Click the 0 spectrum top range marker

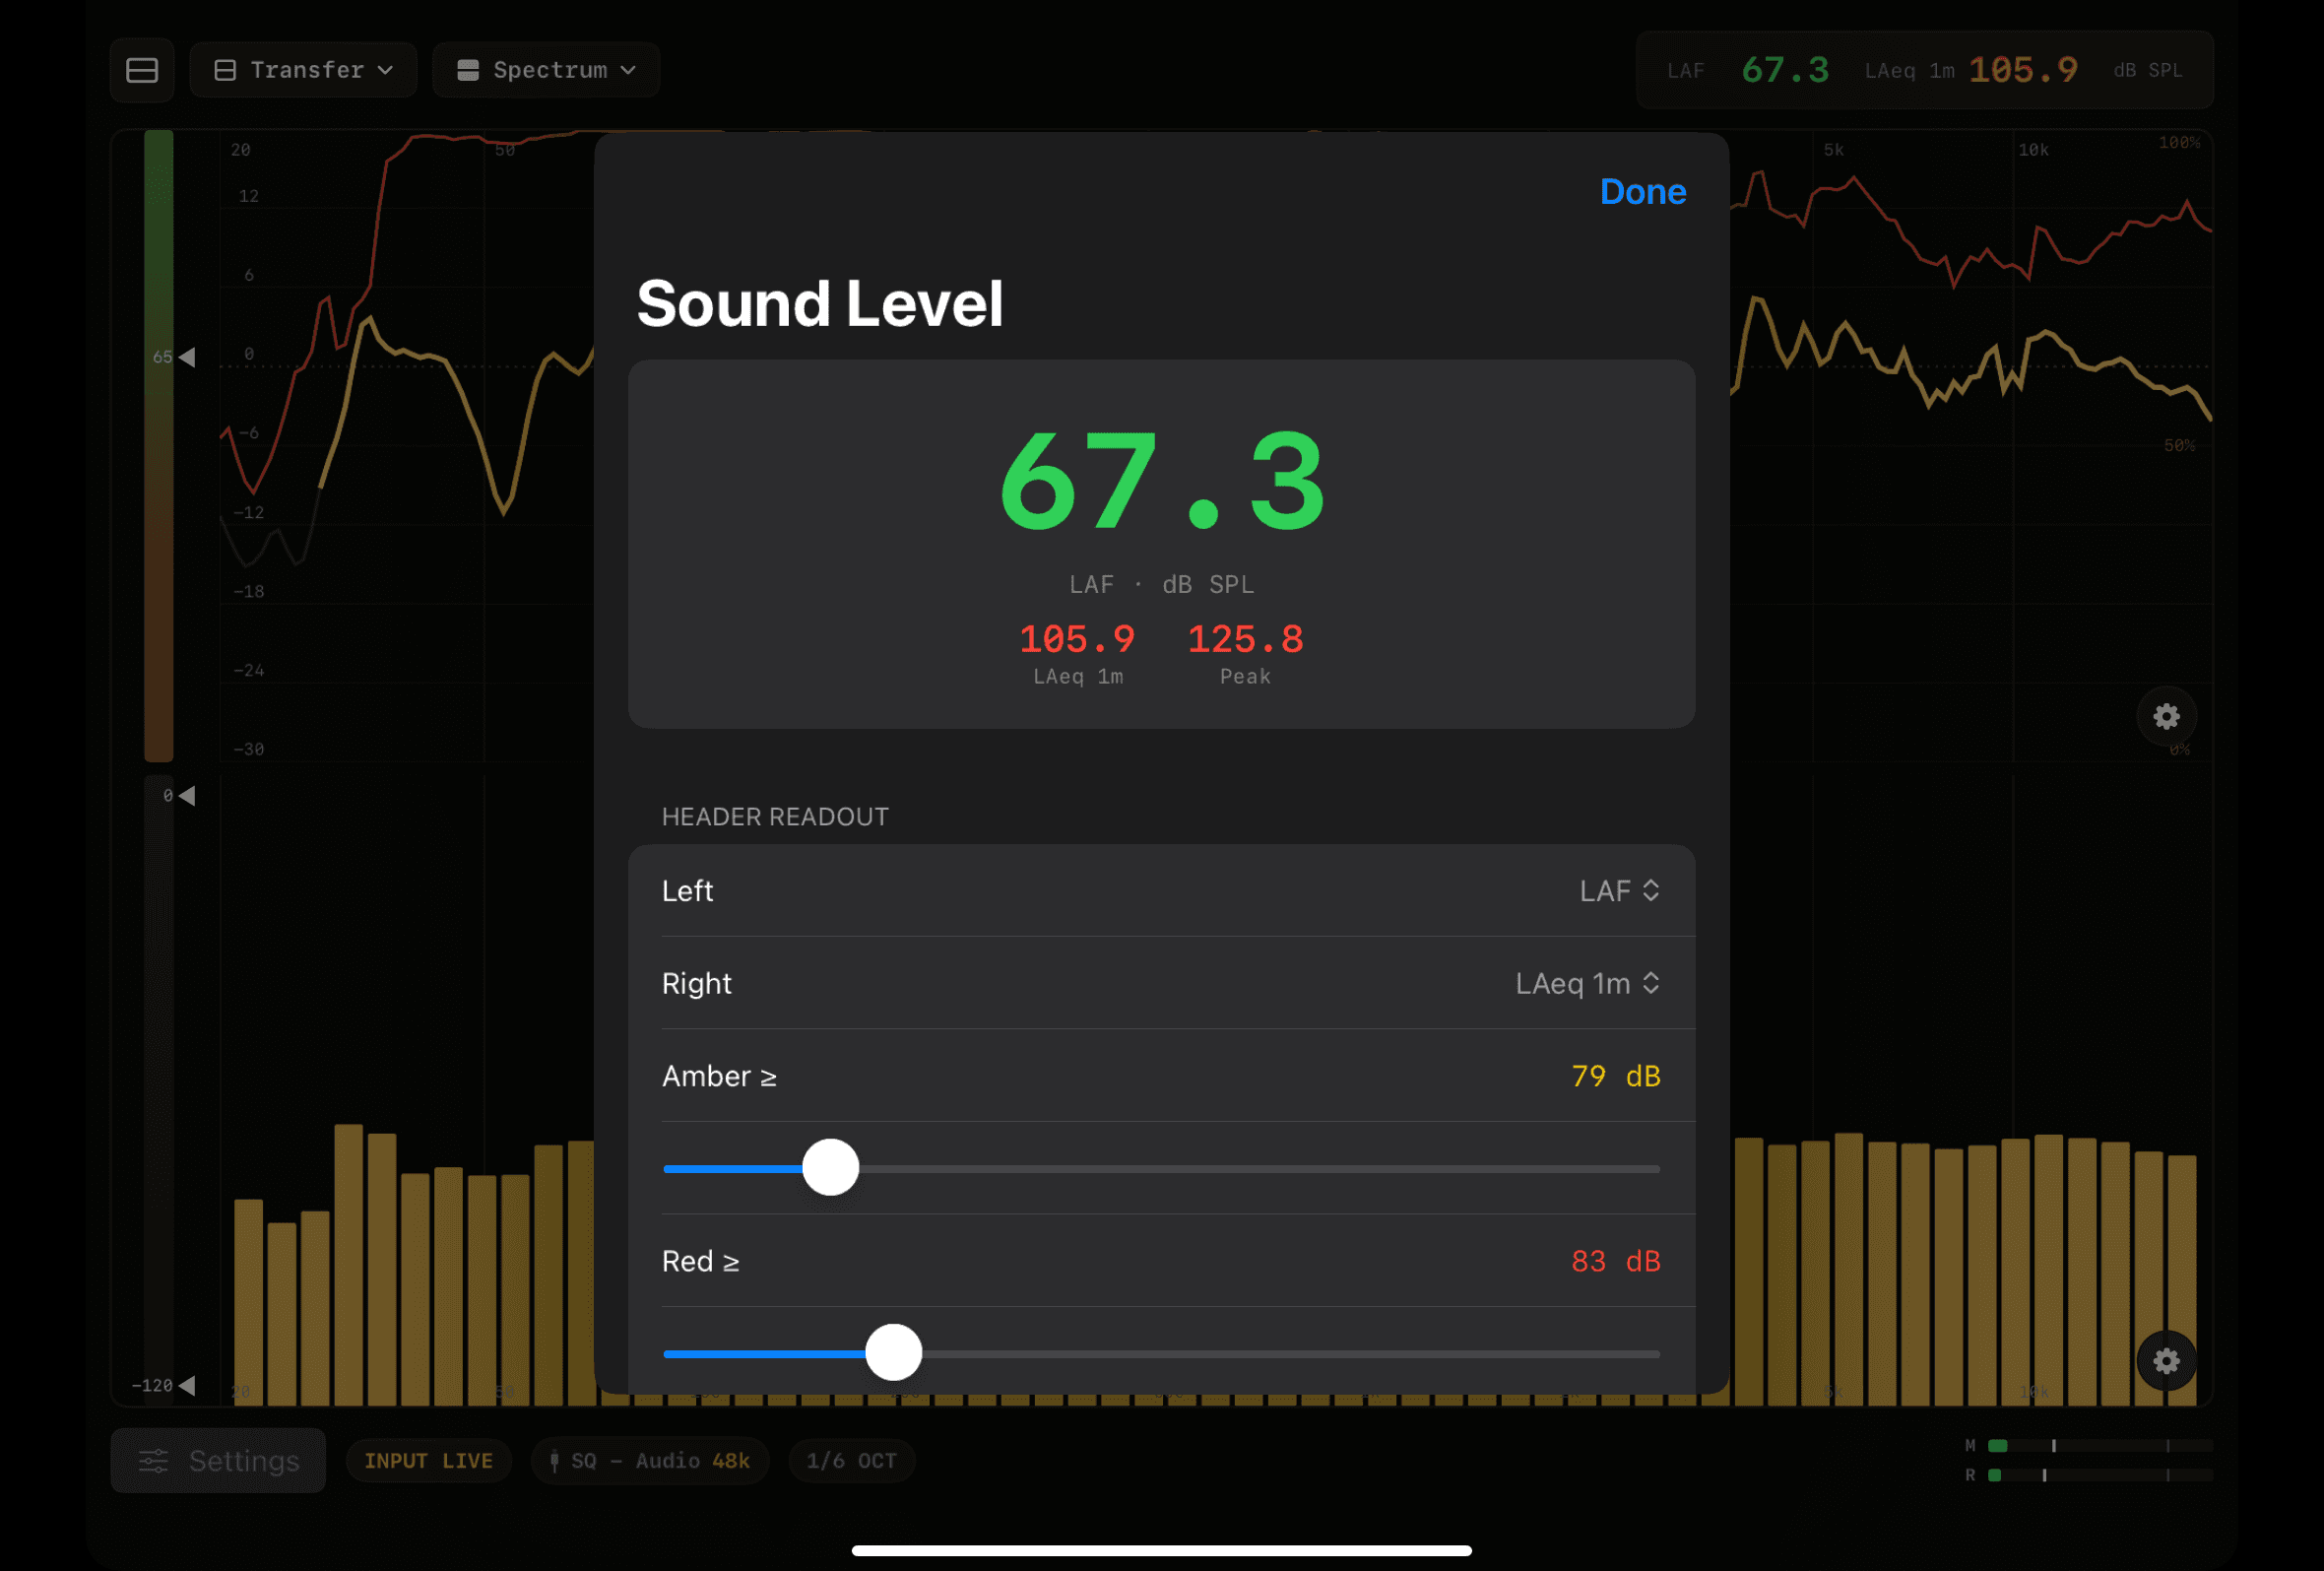tap(187, 796)
